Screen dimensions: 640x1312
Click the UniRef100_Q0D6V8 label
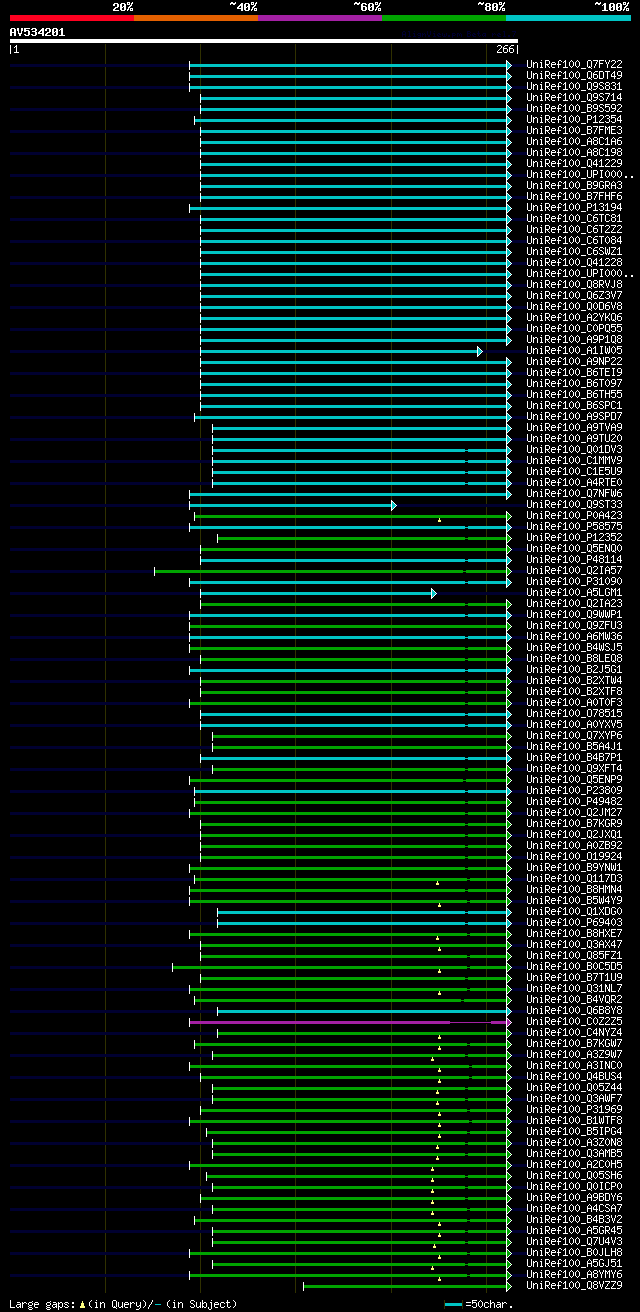(x=575, y=306)
